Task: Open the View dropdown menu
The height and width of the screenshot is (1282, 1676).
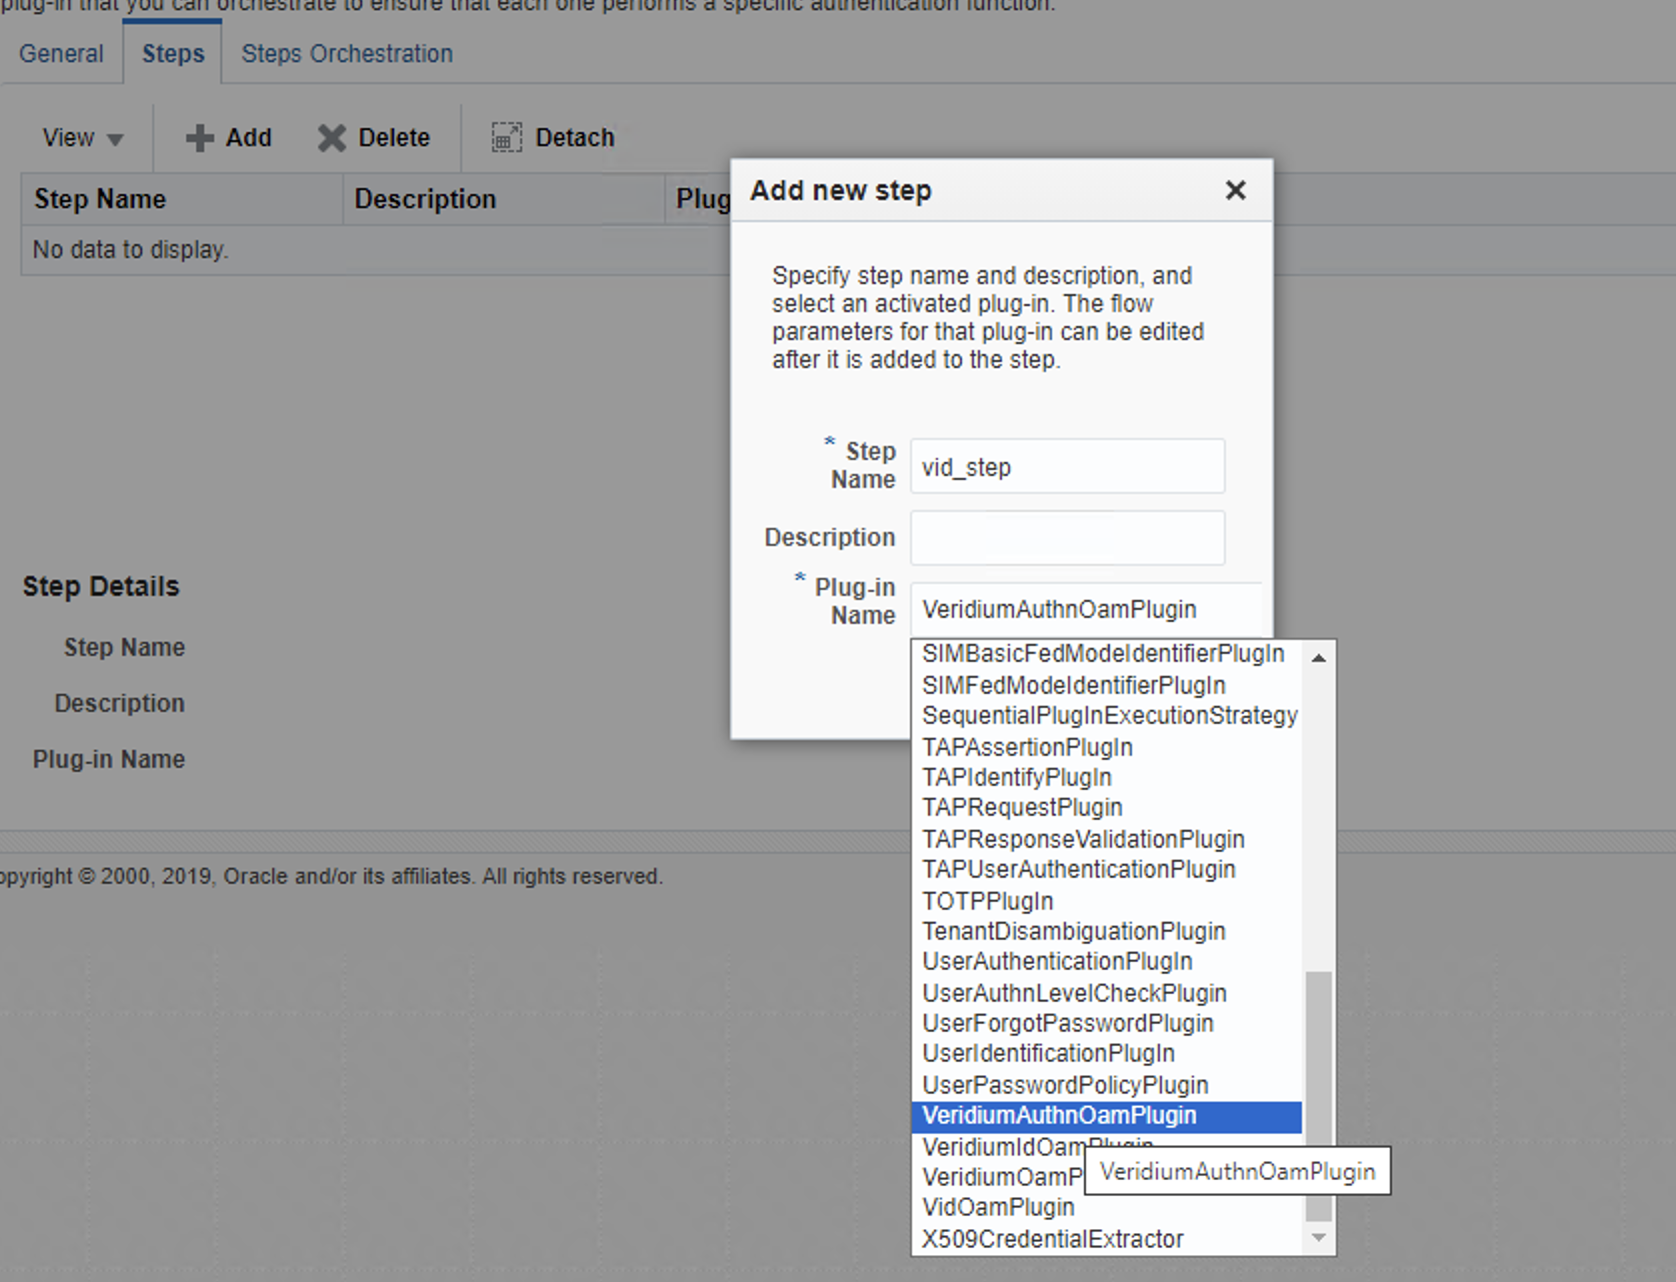Action: pyautogui.click(x=82, y=138)
